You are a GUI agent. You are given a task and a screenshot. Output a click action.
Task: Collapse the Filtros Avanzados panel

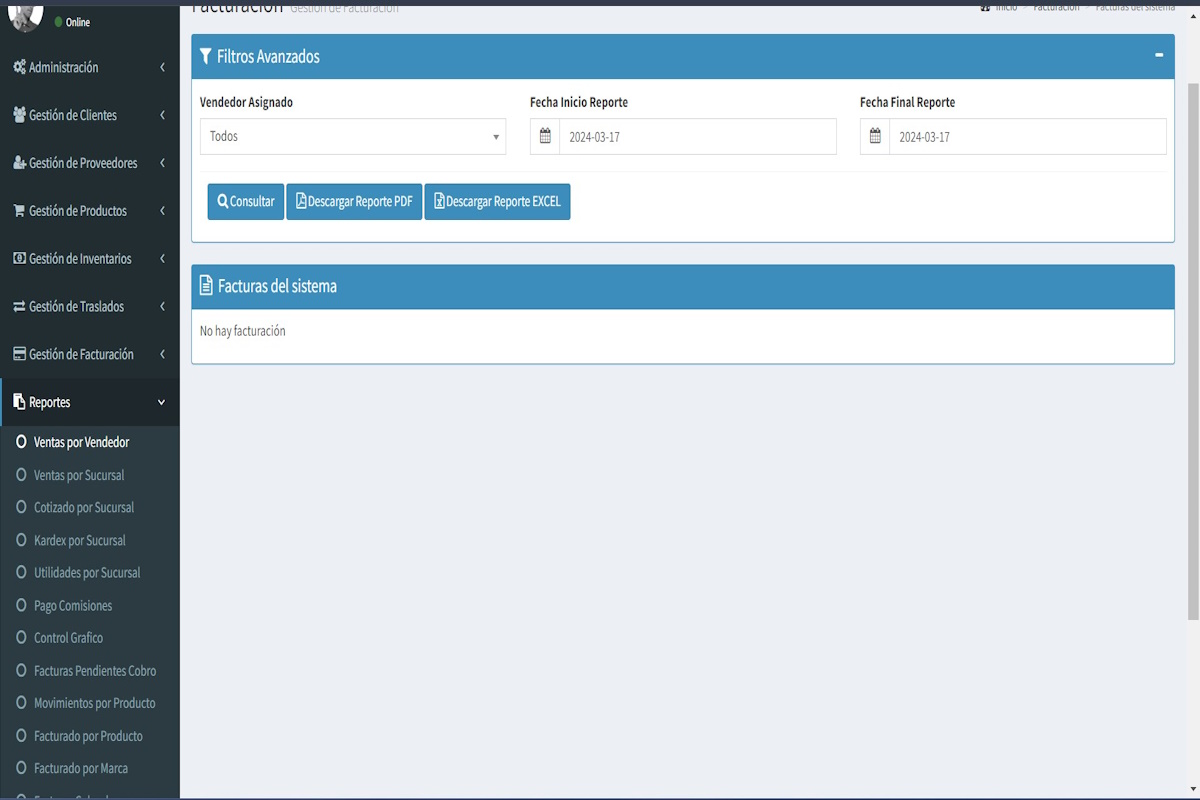[x=1158, y=56]
